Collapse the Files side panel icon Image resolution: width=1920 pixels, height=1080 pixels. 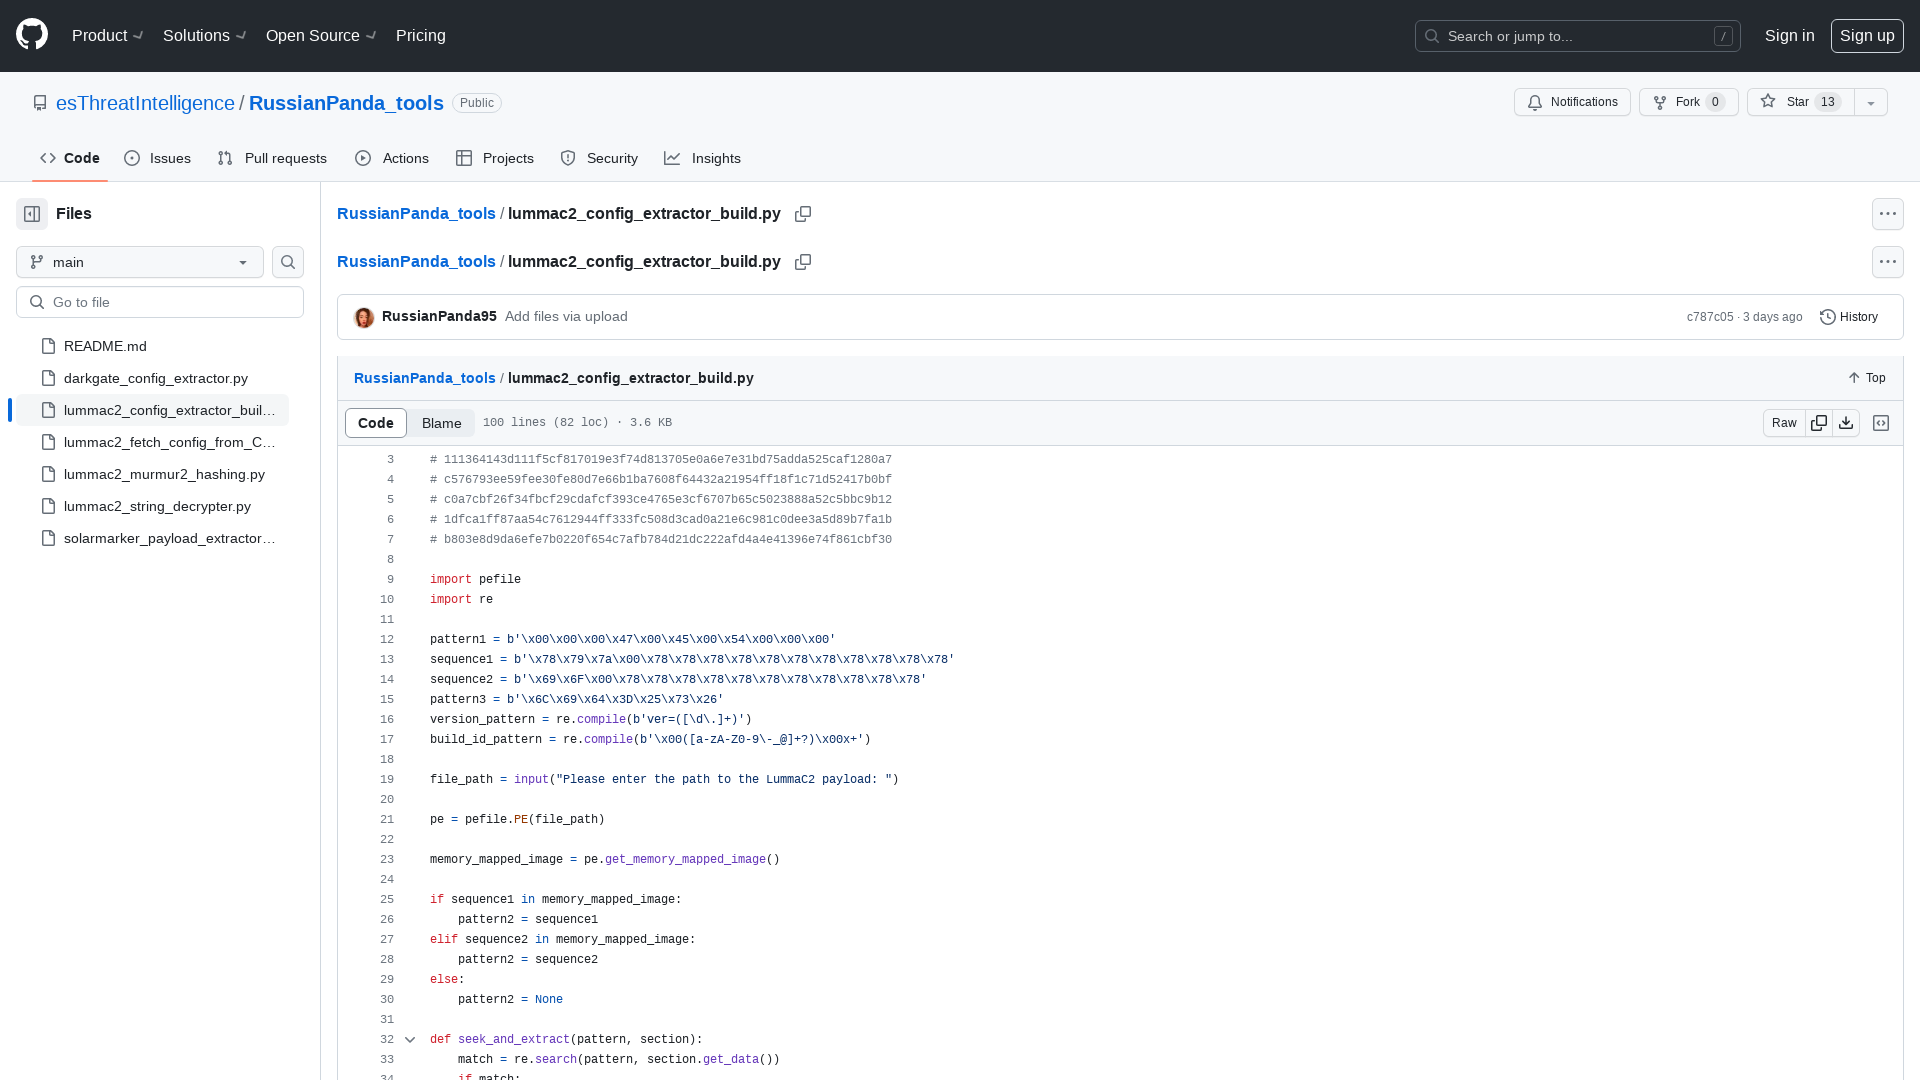[32, 214]
